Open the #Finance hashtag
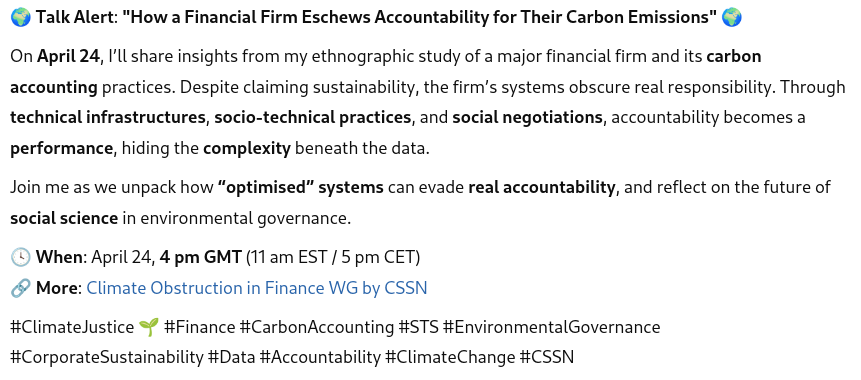861x380 pixels. click(199, 327)
